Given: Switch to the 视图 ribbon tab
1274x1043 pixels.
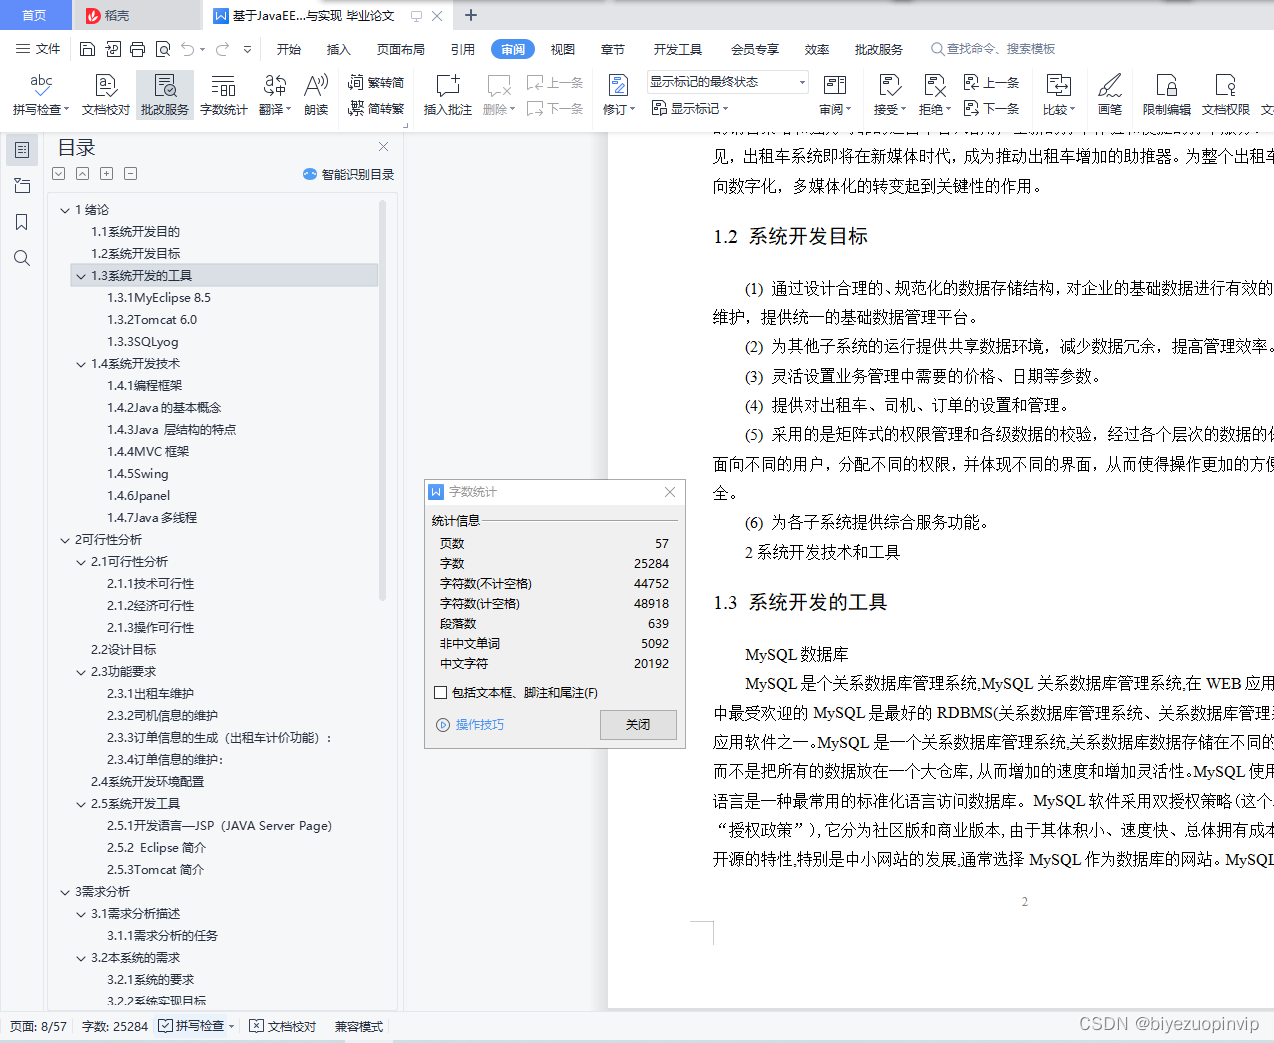Looking at the screenshot, I should 563,49.
